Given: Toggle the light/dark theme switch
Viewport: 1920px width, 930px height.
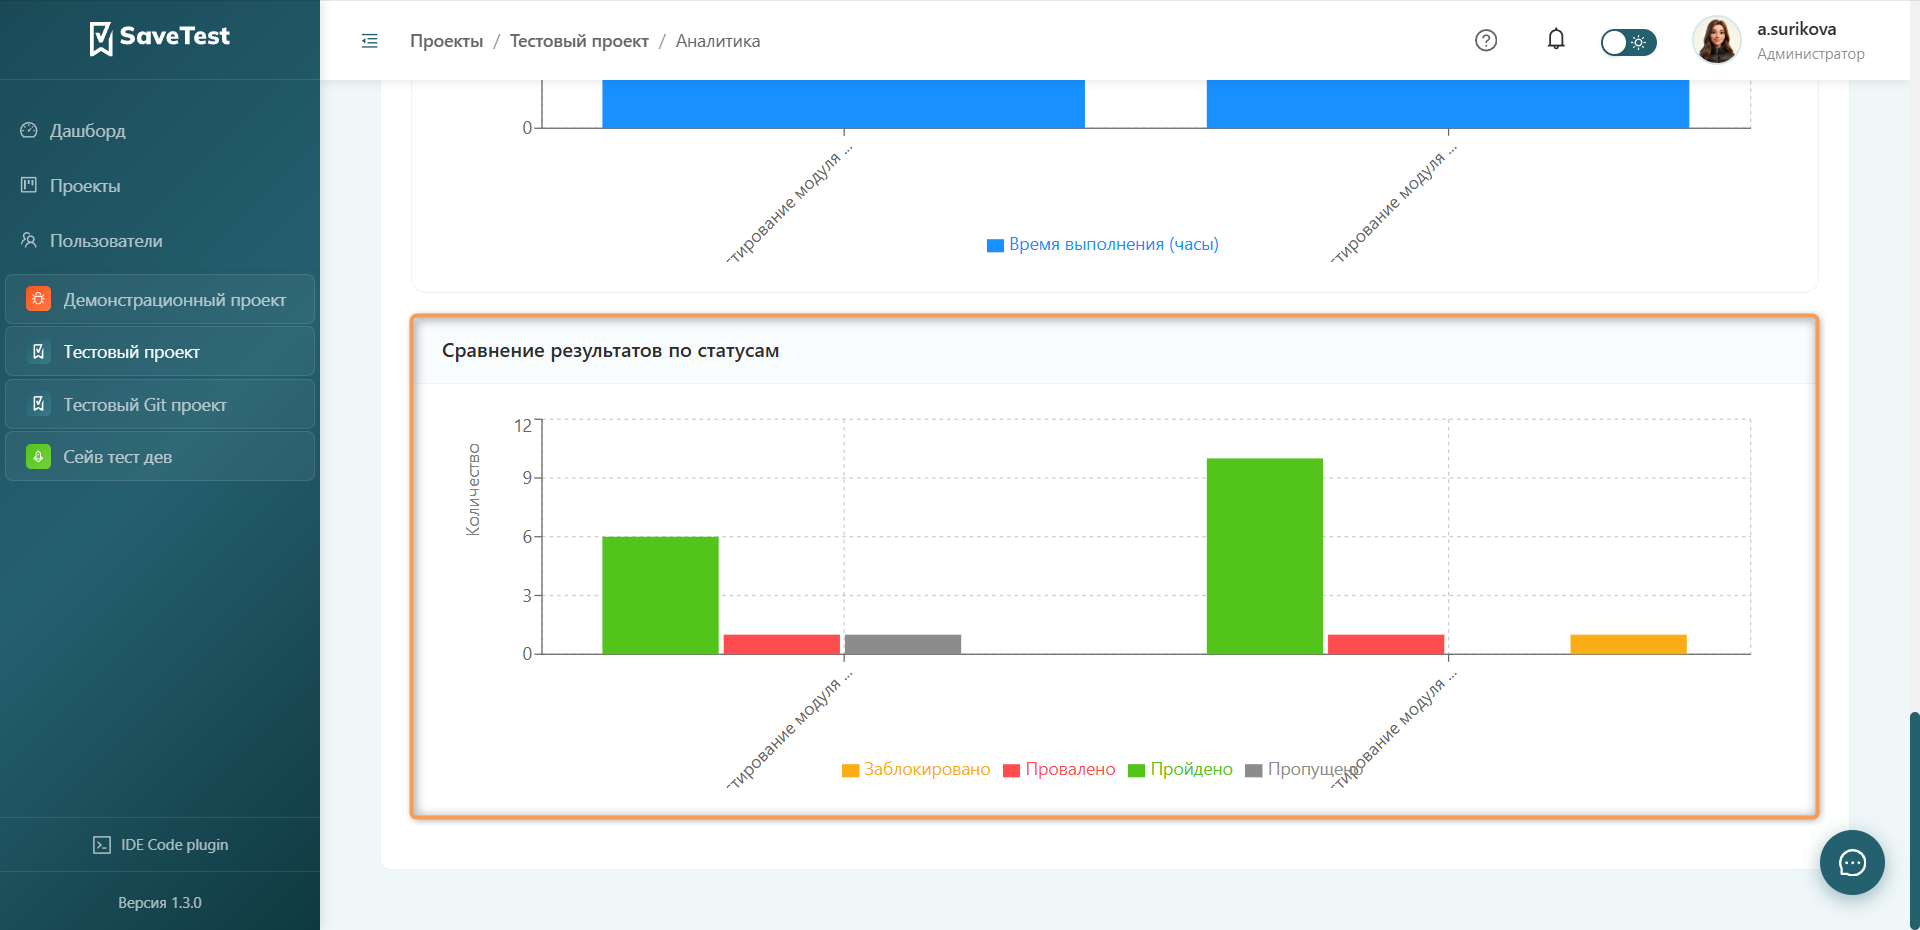Looking at the screenshot, I should click(1628, 42).
